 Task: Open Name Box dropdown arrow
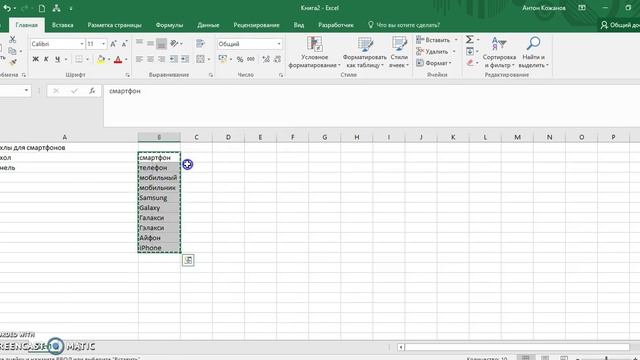coord(26,90)
